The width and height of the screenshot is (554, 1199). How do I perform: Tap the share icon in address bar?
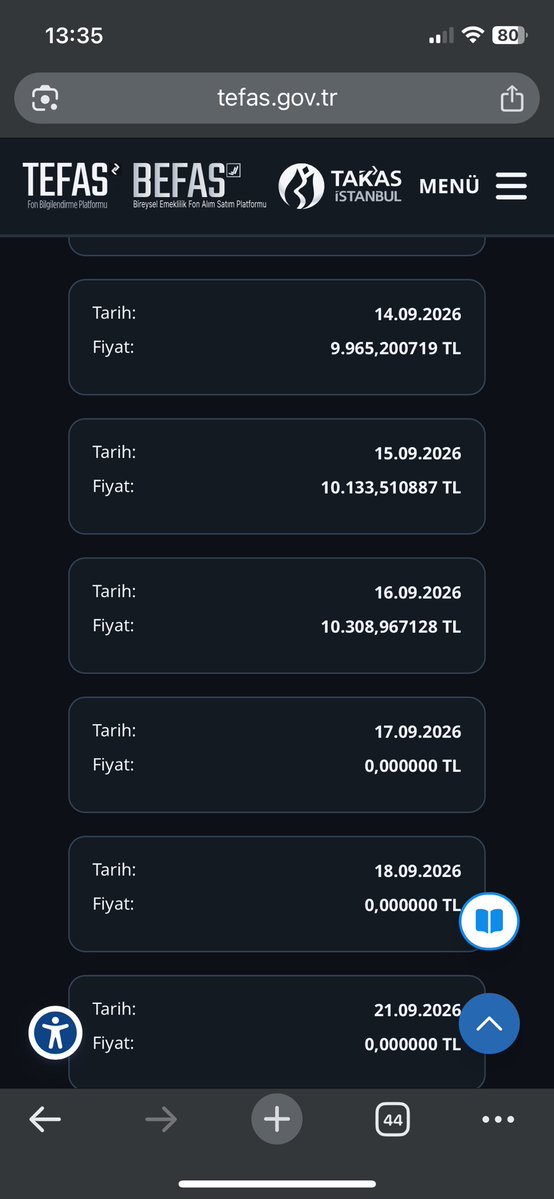512,98
